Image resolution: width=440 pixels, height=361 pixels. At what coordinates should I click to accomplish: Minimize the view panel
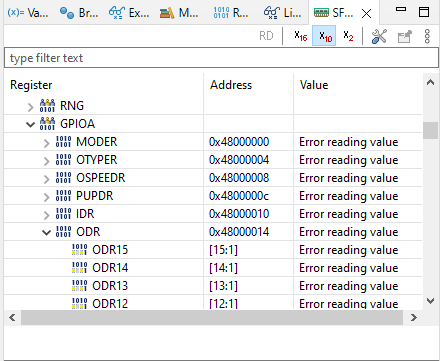401,9
